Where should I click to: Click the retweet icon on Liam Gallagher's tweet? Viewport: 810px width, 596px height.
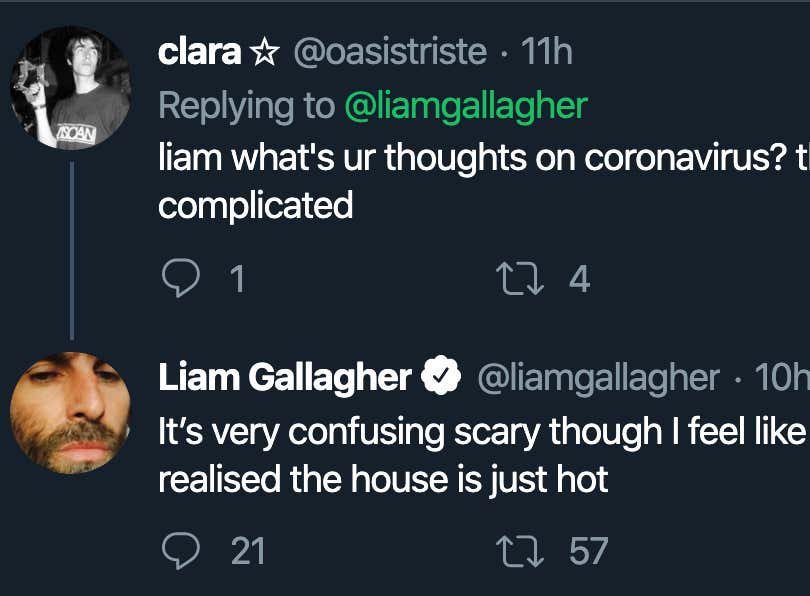pos(519,551)
